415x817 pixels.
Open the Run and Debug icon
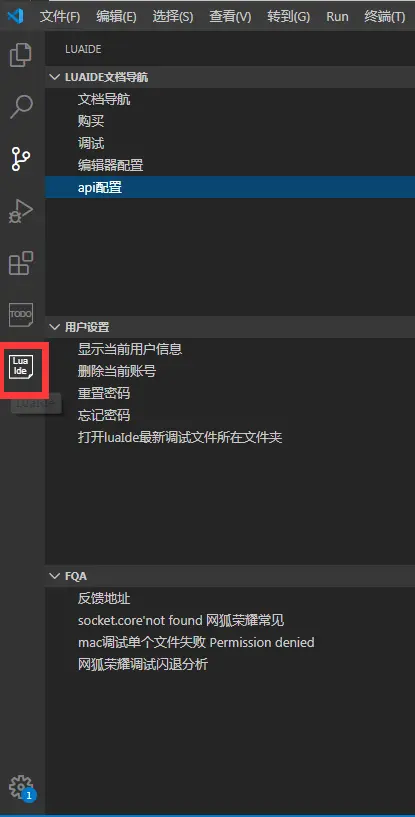pyautogui.click(x=21, y=211)
